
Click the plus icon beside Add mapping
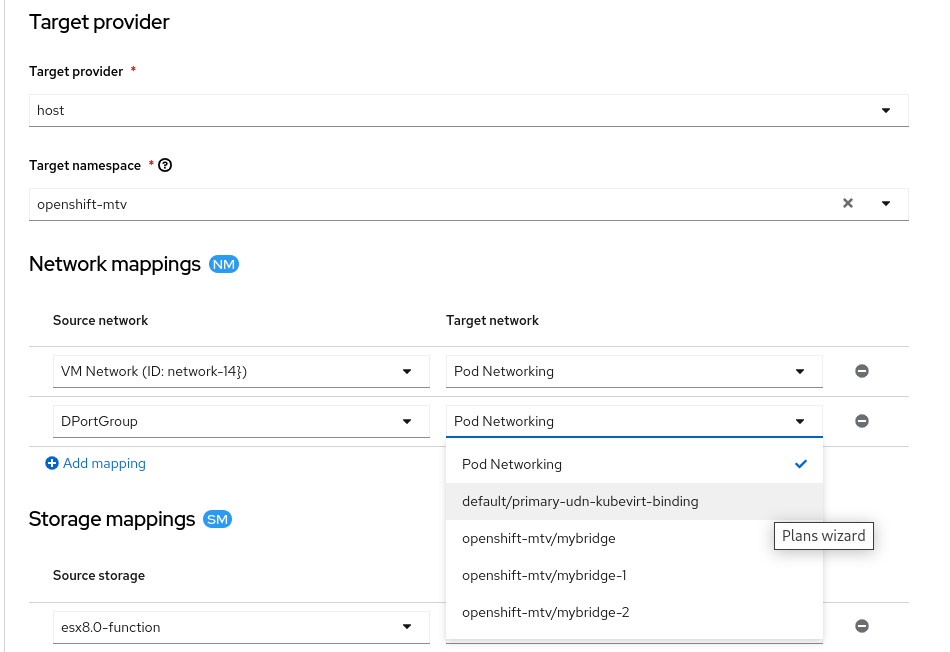52,464
